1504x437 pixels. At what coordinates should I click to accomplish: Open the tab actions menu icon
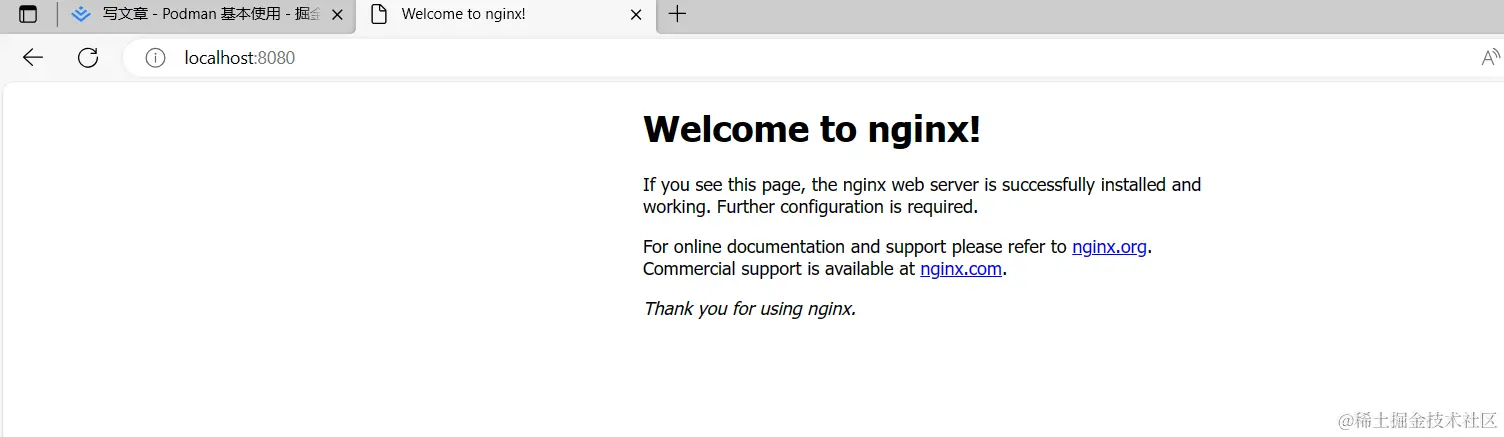point(28,15)
